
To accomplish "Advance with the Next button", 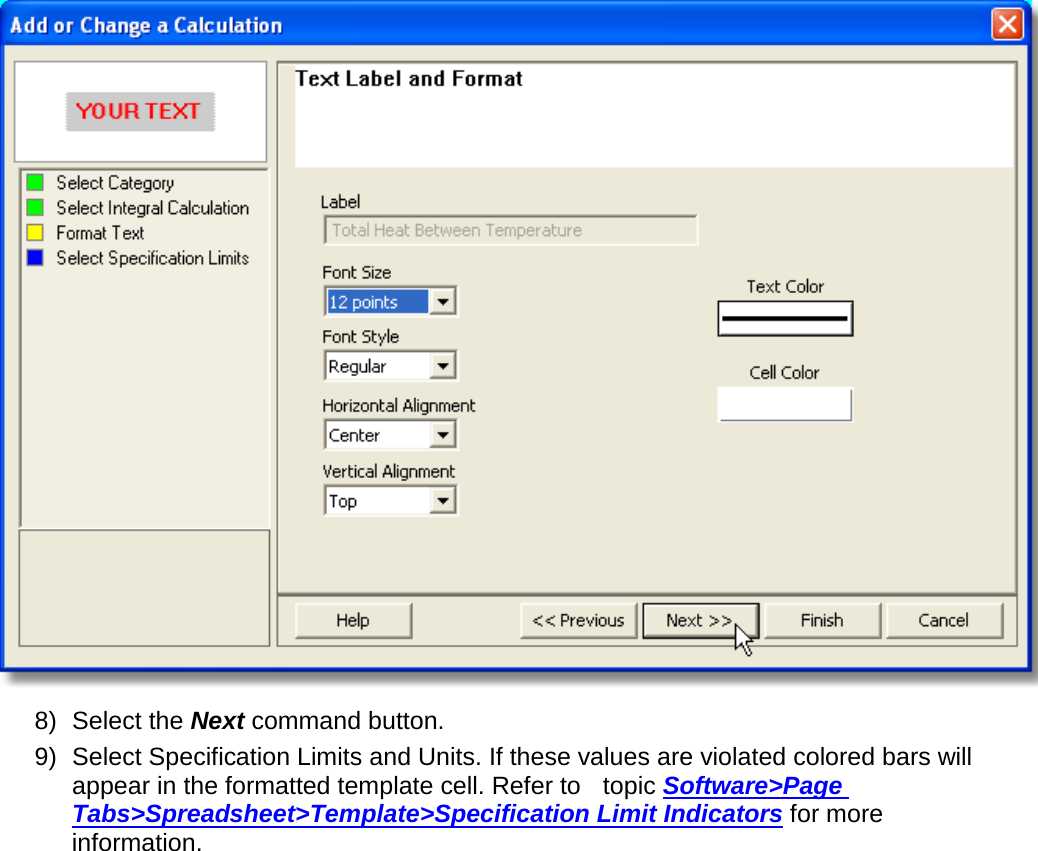I will coord(700,620).
